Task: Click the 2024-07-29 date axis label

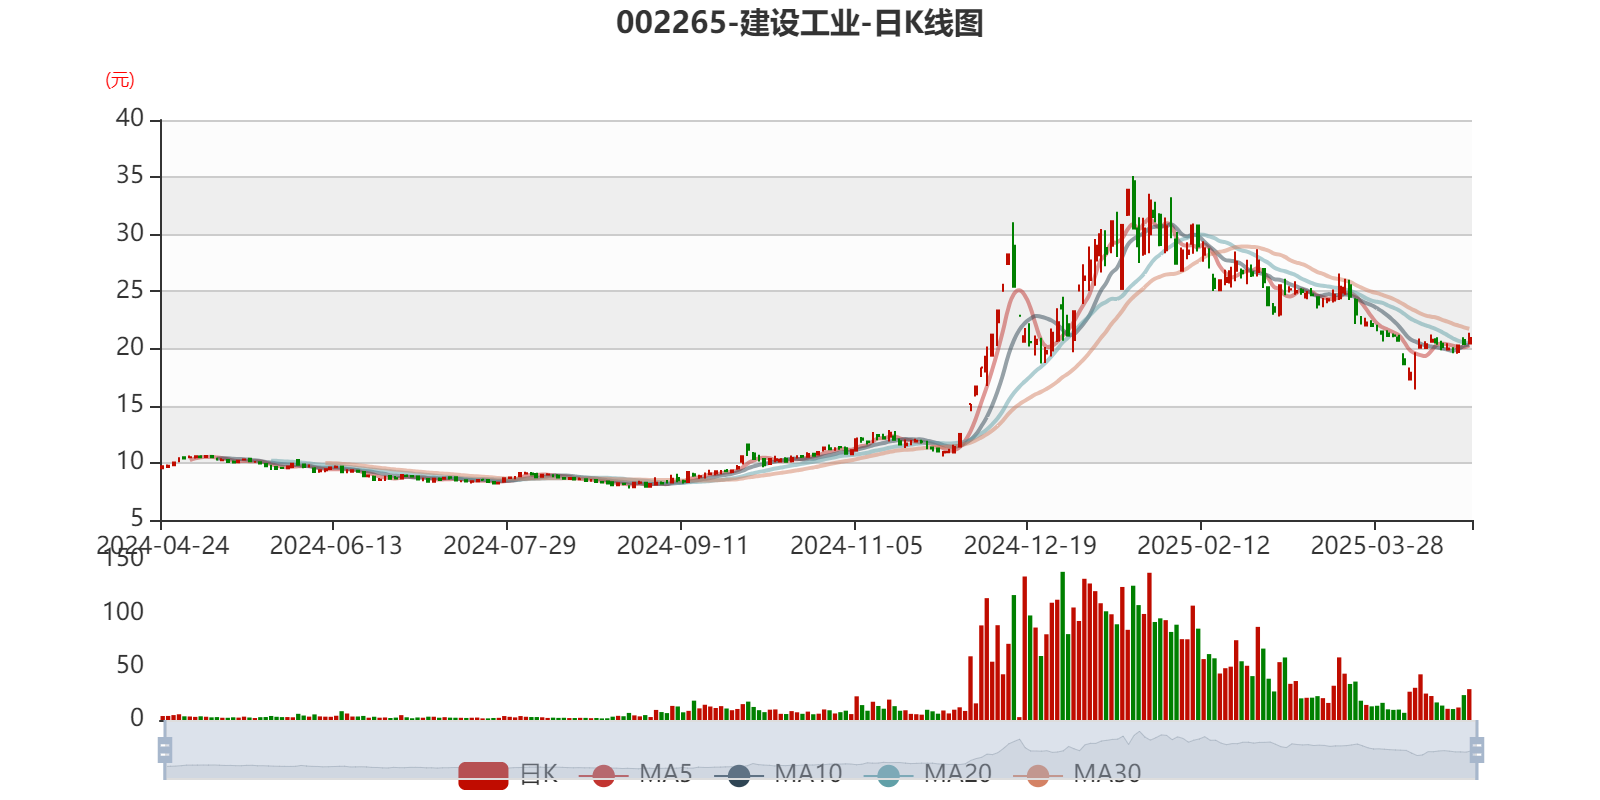Action: tap(510, 546)
